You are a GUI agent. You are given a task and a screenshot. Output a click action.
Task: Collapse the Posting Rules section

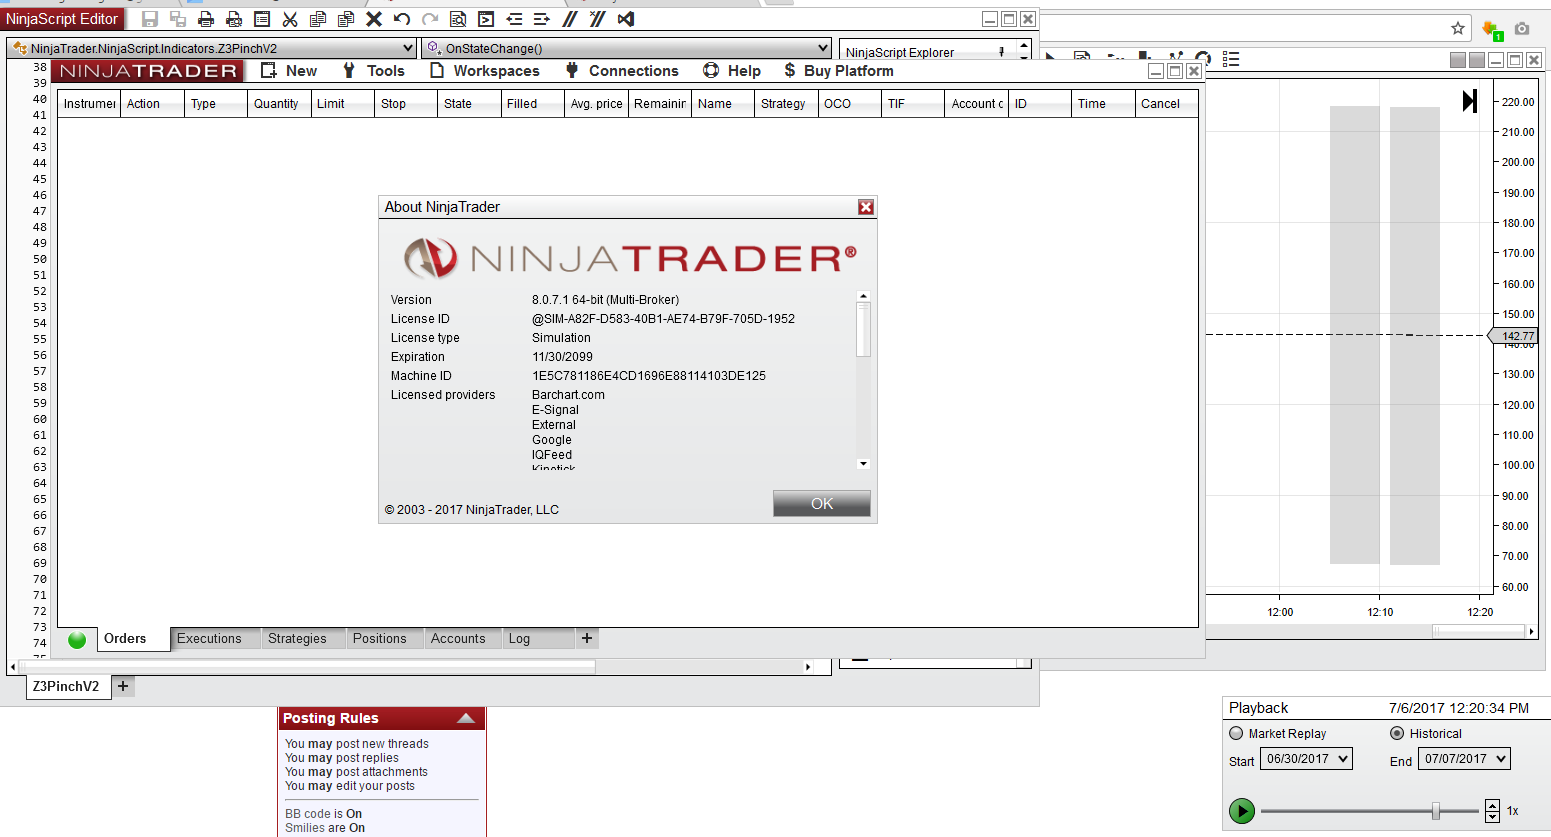pos(466,718)
